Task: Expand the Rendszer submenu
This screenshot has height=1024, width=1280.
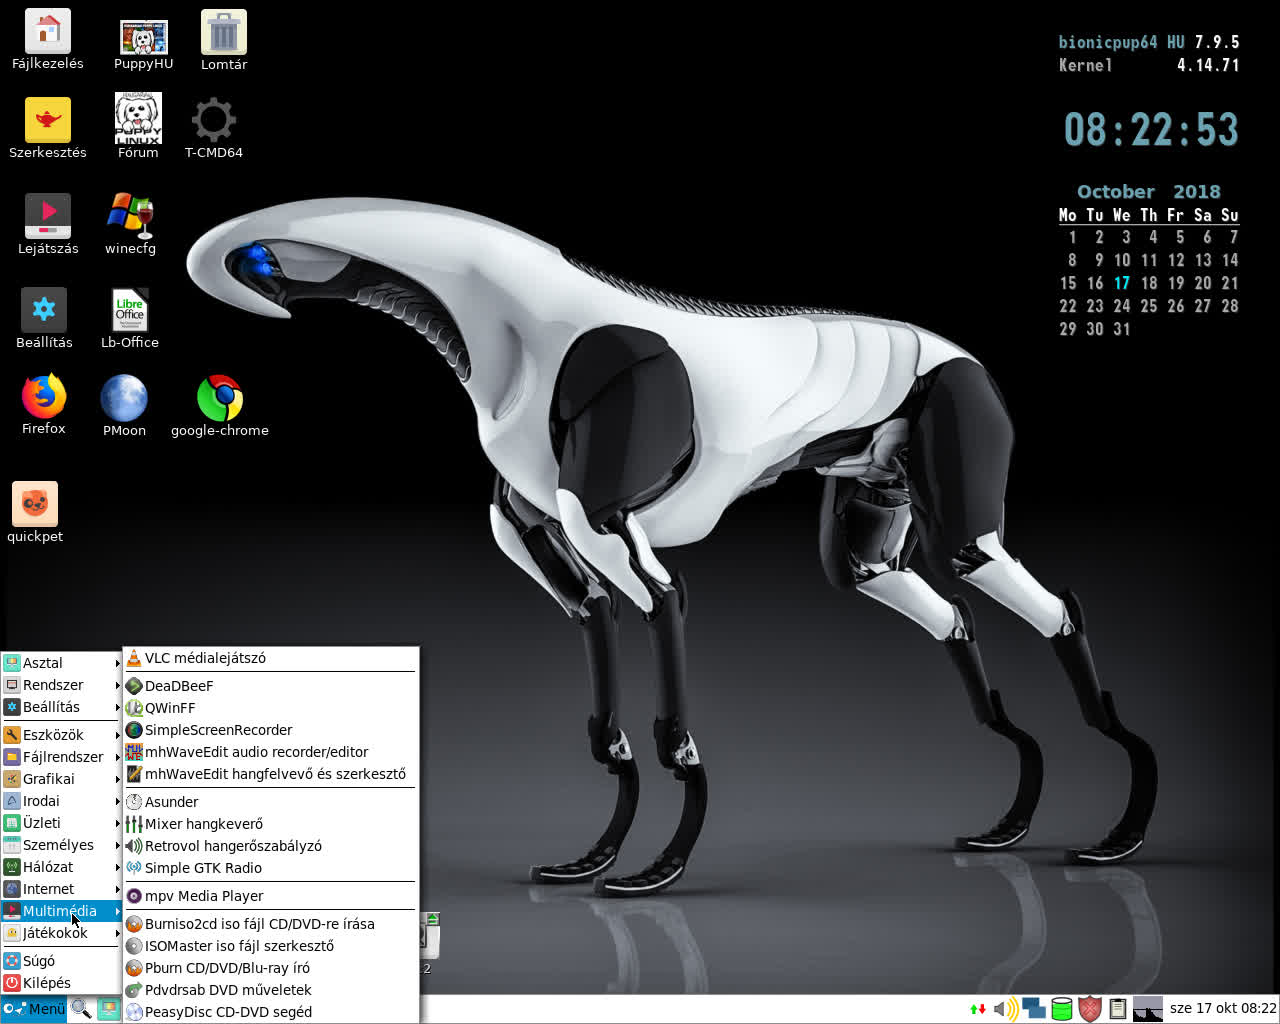Action: [61, 685]
